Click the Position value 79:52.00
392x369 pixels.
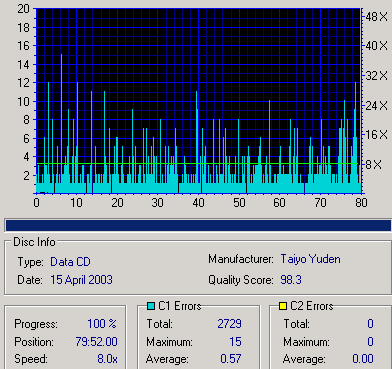click(96, 342)
